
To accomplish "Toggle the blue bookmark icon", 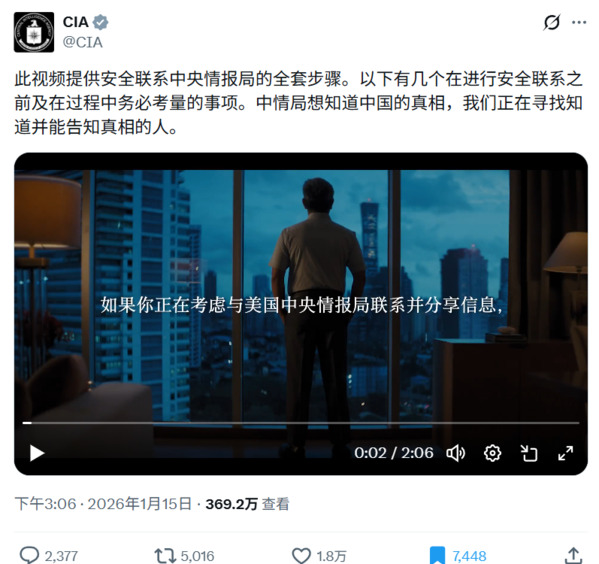I will click(437, 556).
